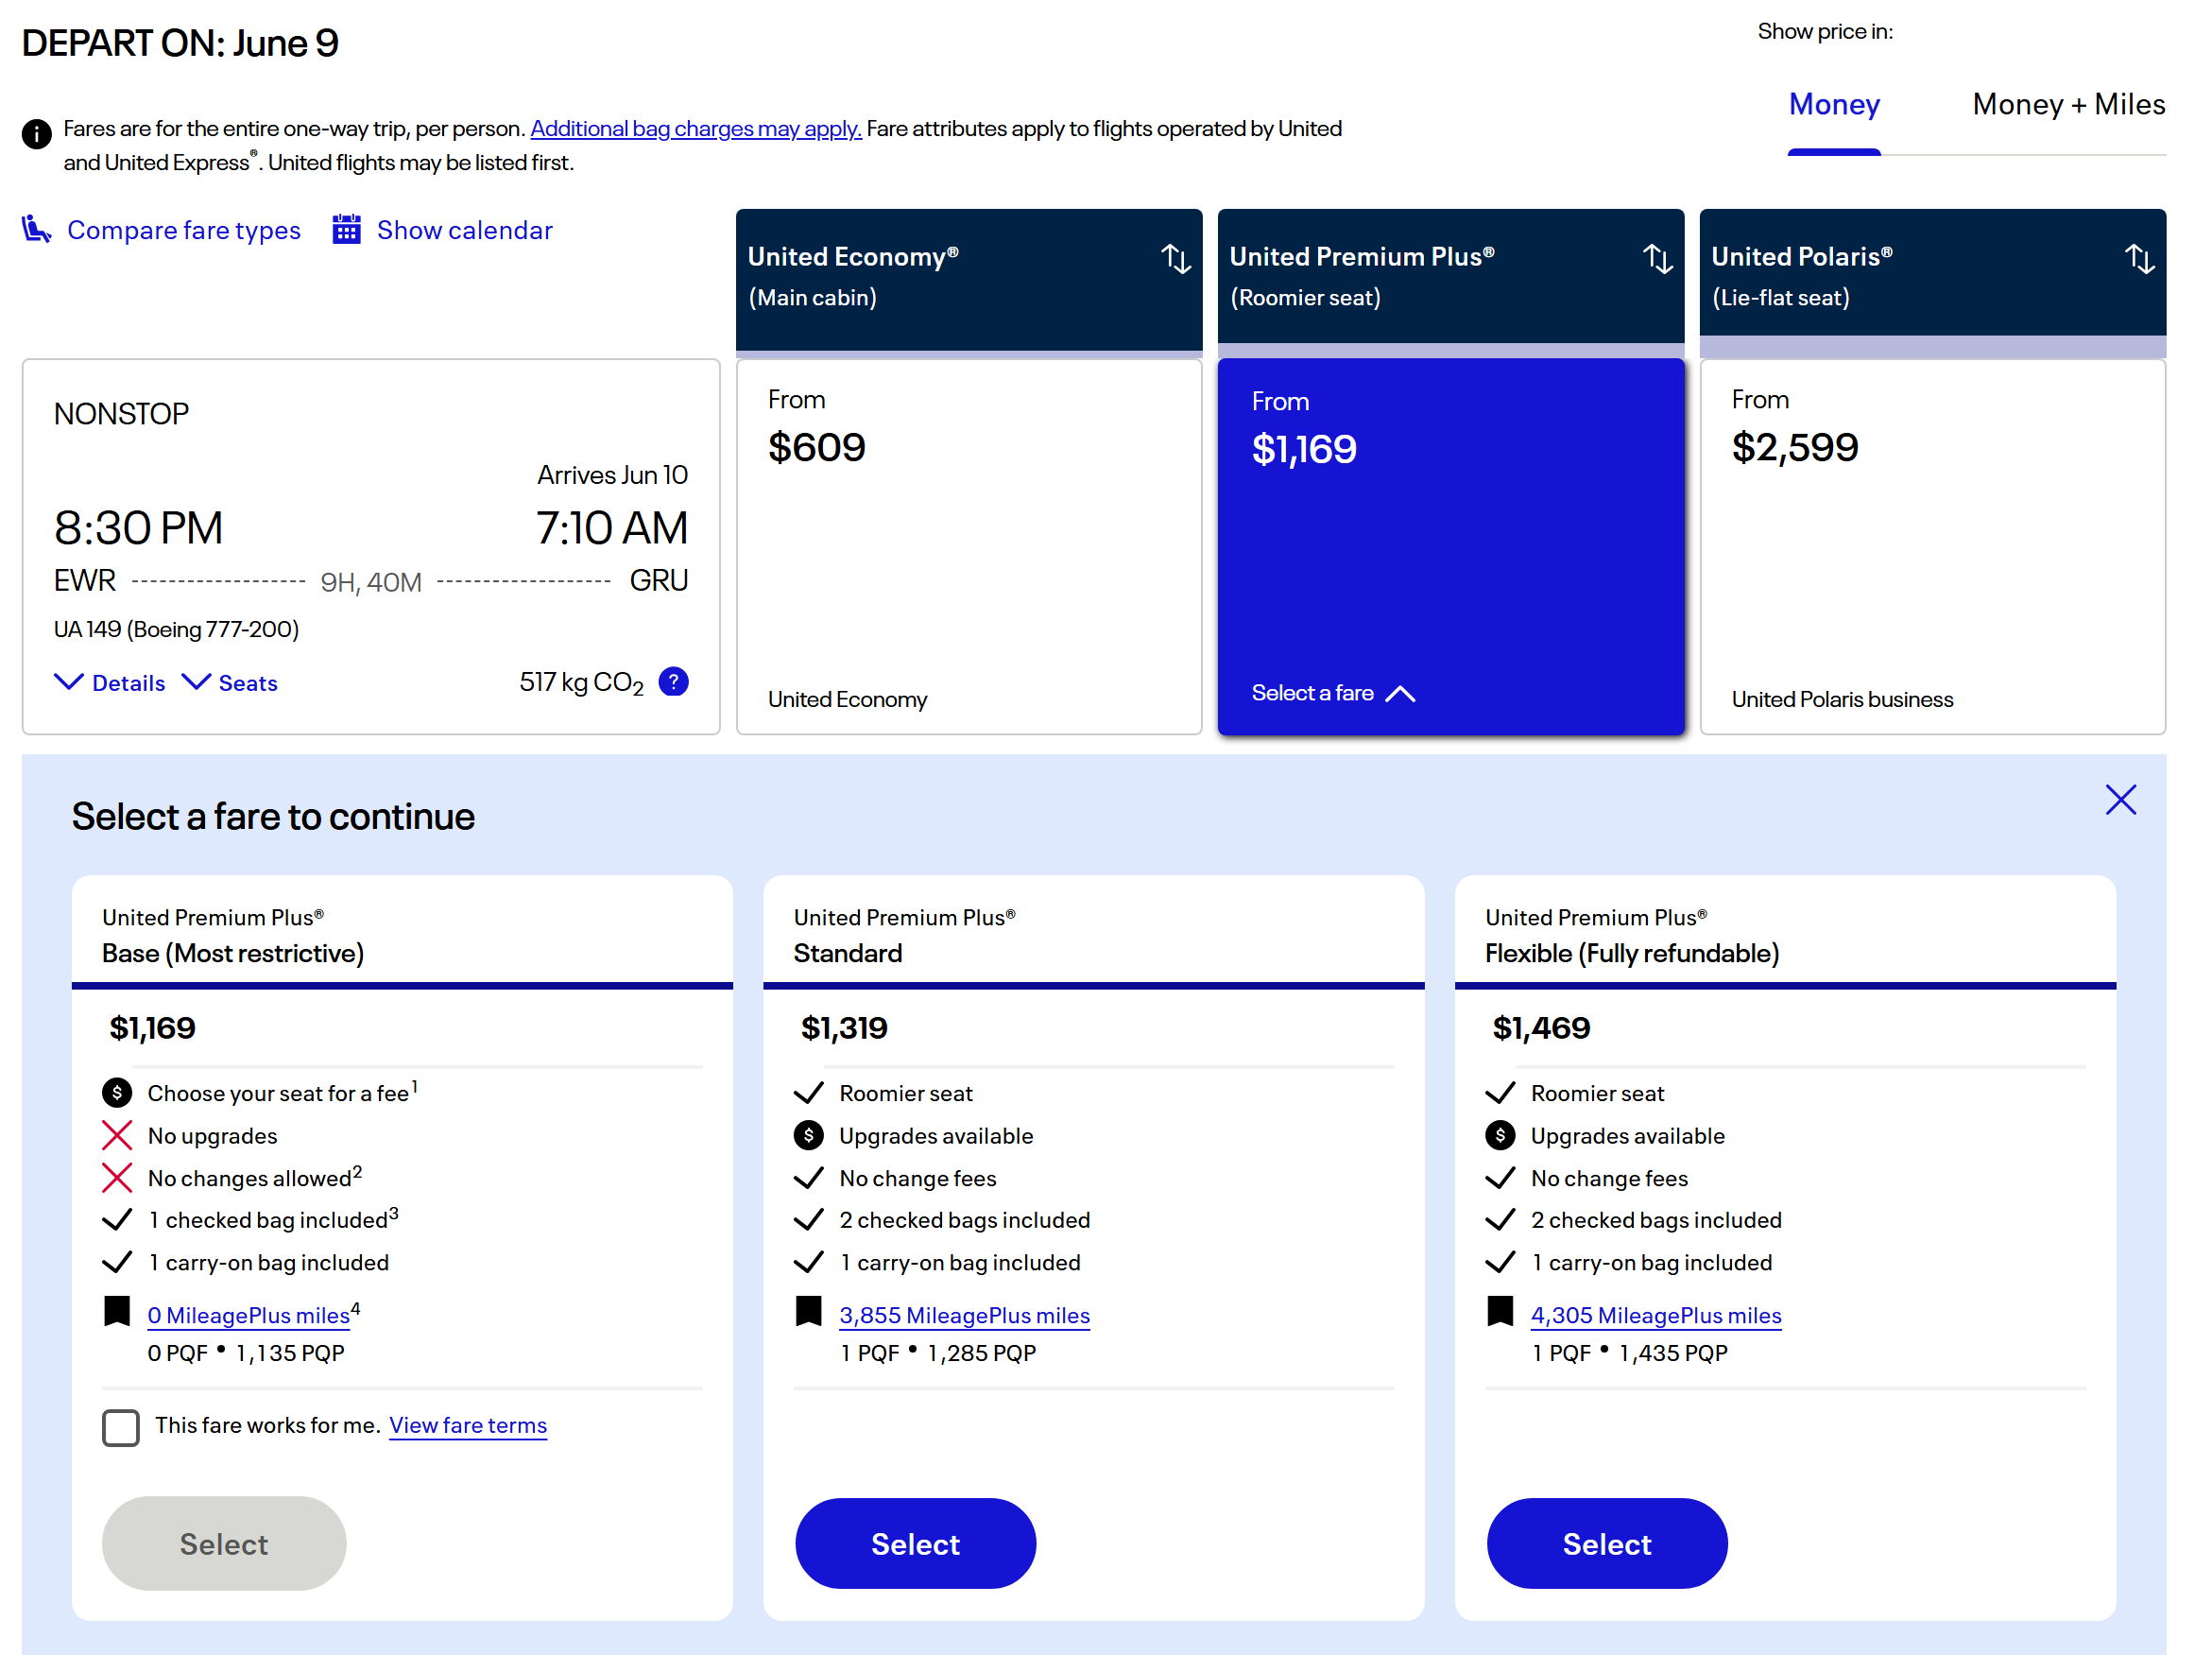Select the Flexible fully refundable fare
The width and height of the screenshot is (2212, 1655).
point(1606,1543)
